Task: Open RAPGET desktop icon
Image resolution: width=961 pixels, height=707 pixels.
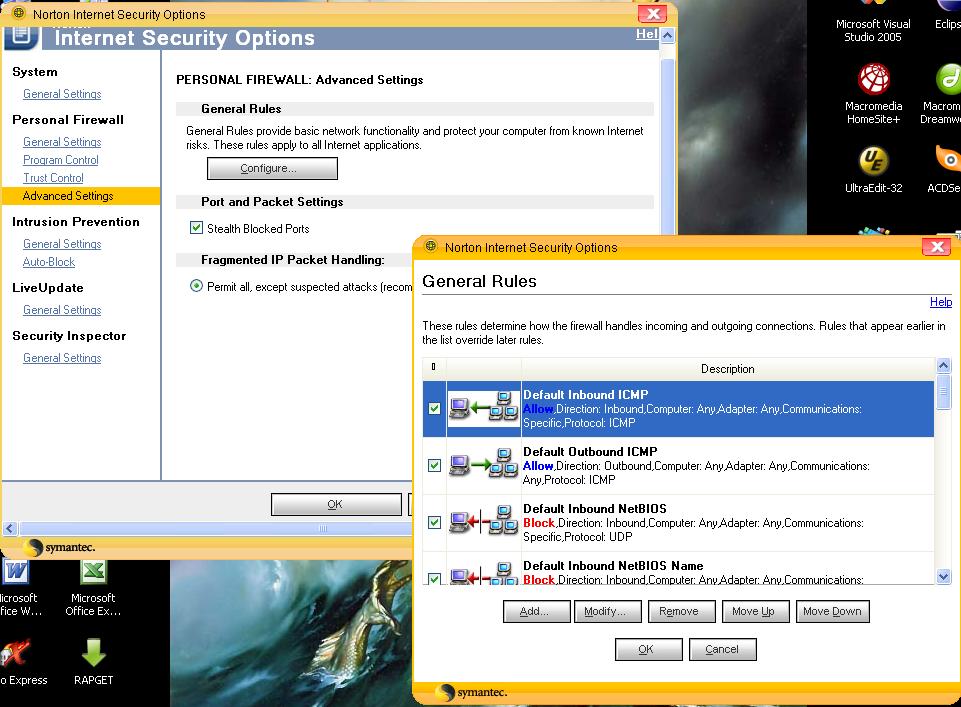Action: (x=93, y=662)
